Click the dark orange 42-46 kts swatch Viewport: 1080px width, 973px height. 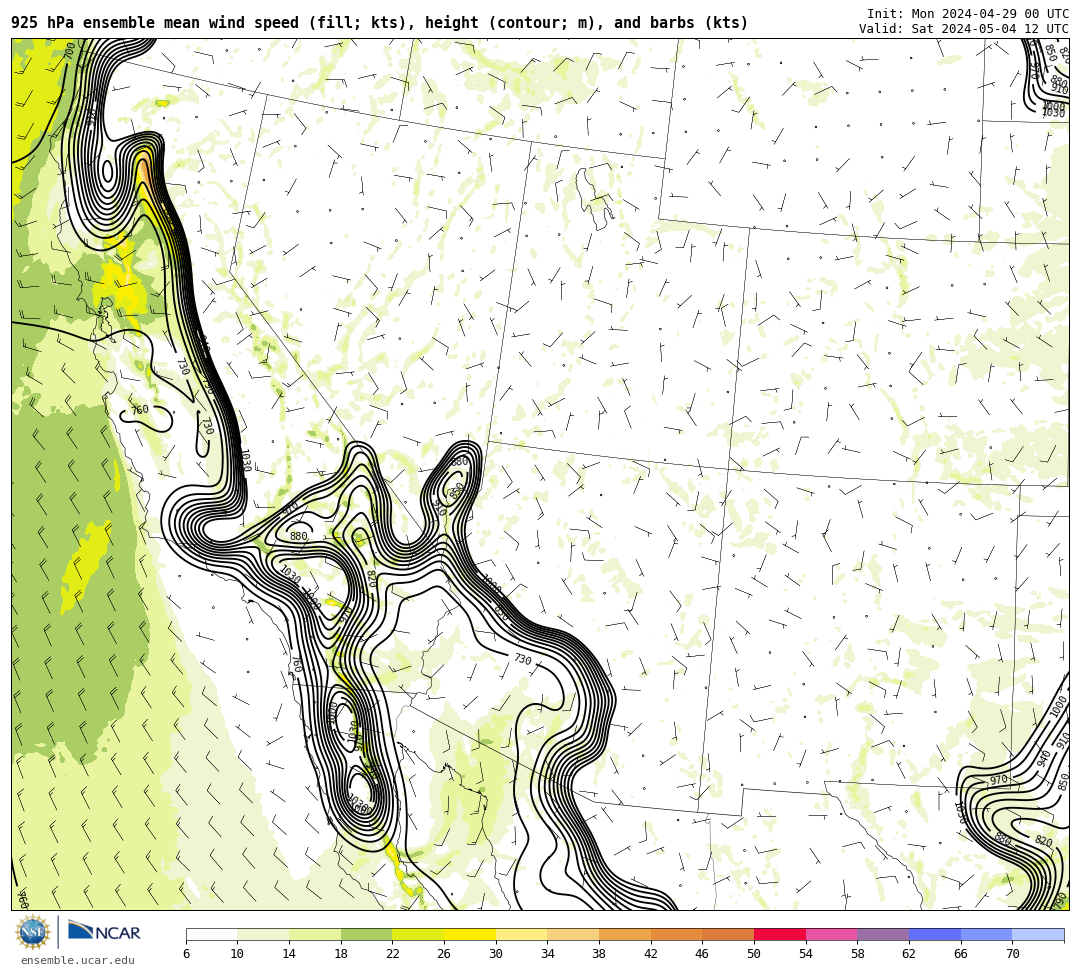coord(676,934)
